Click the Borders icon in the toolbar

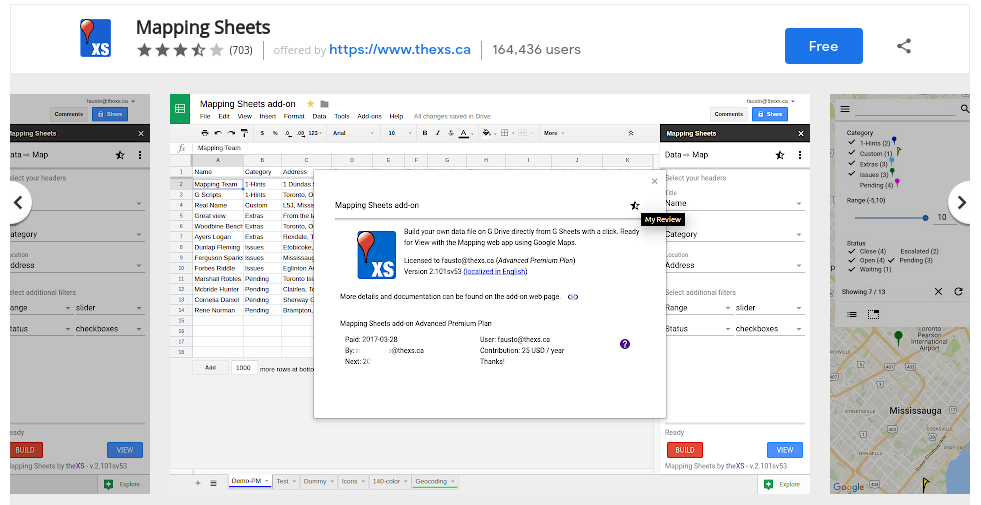pos(504,133)
